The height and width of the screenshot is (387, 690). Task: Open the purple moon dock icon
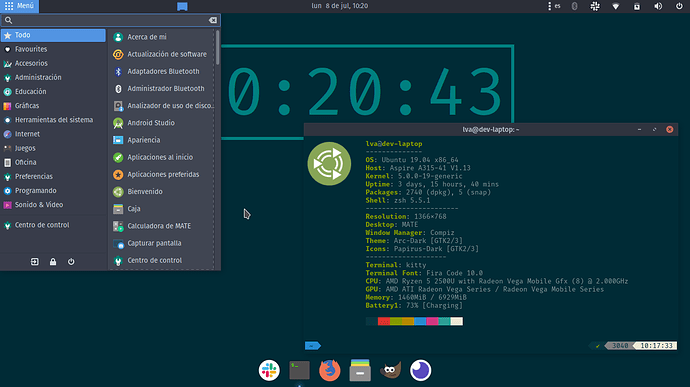[420, 370]
